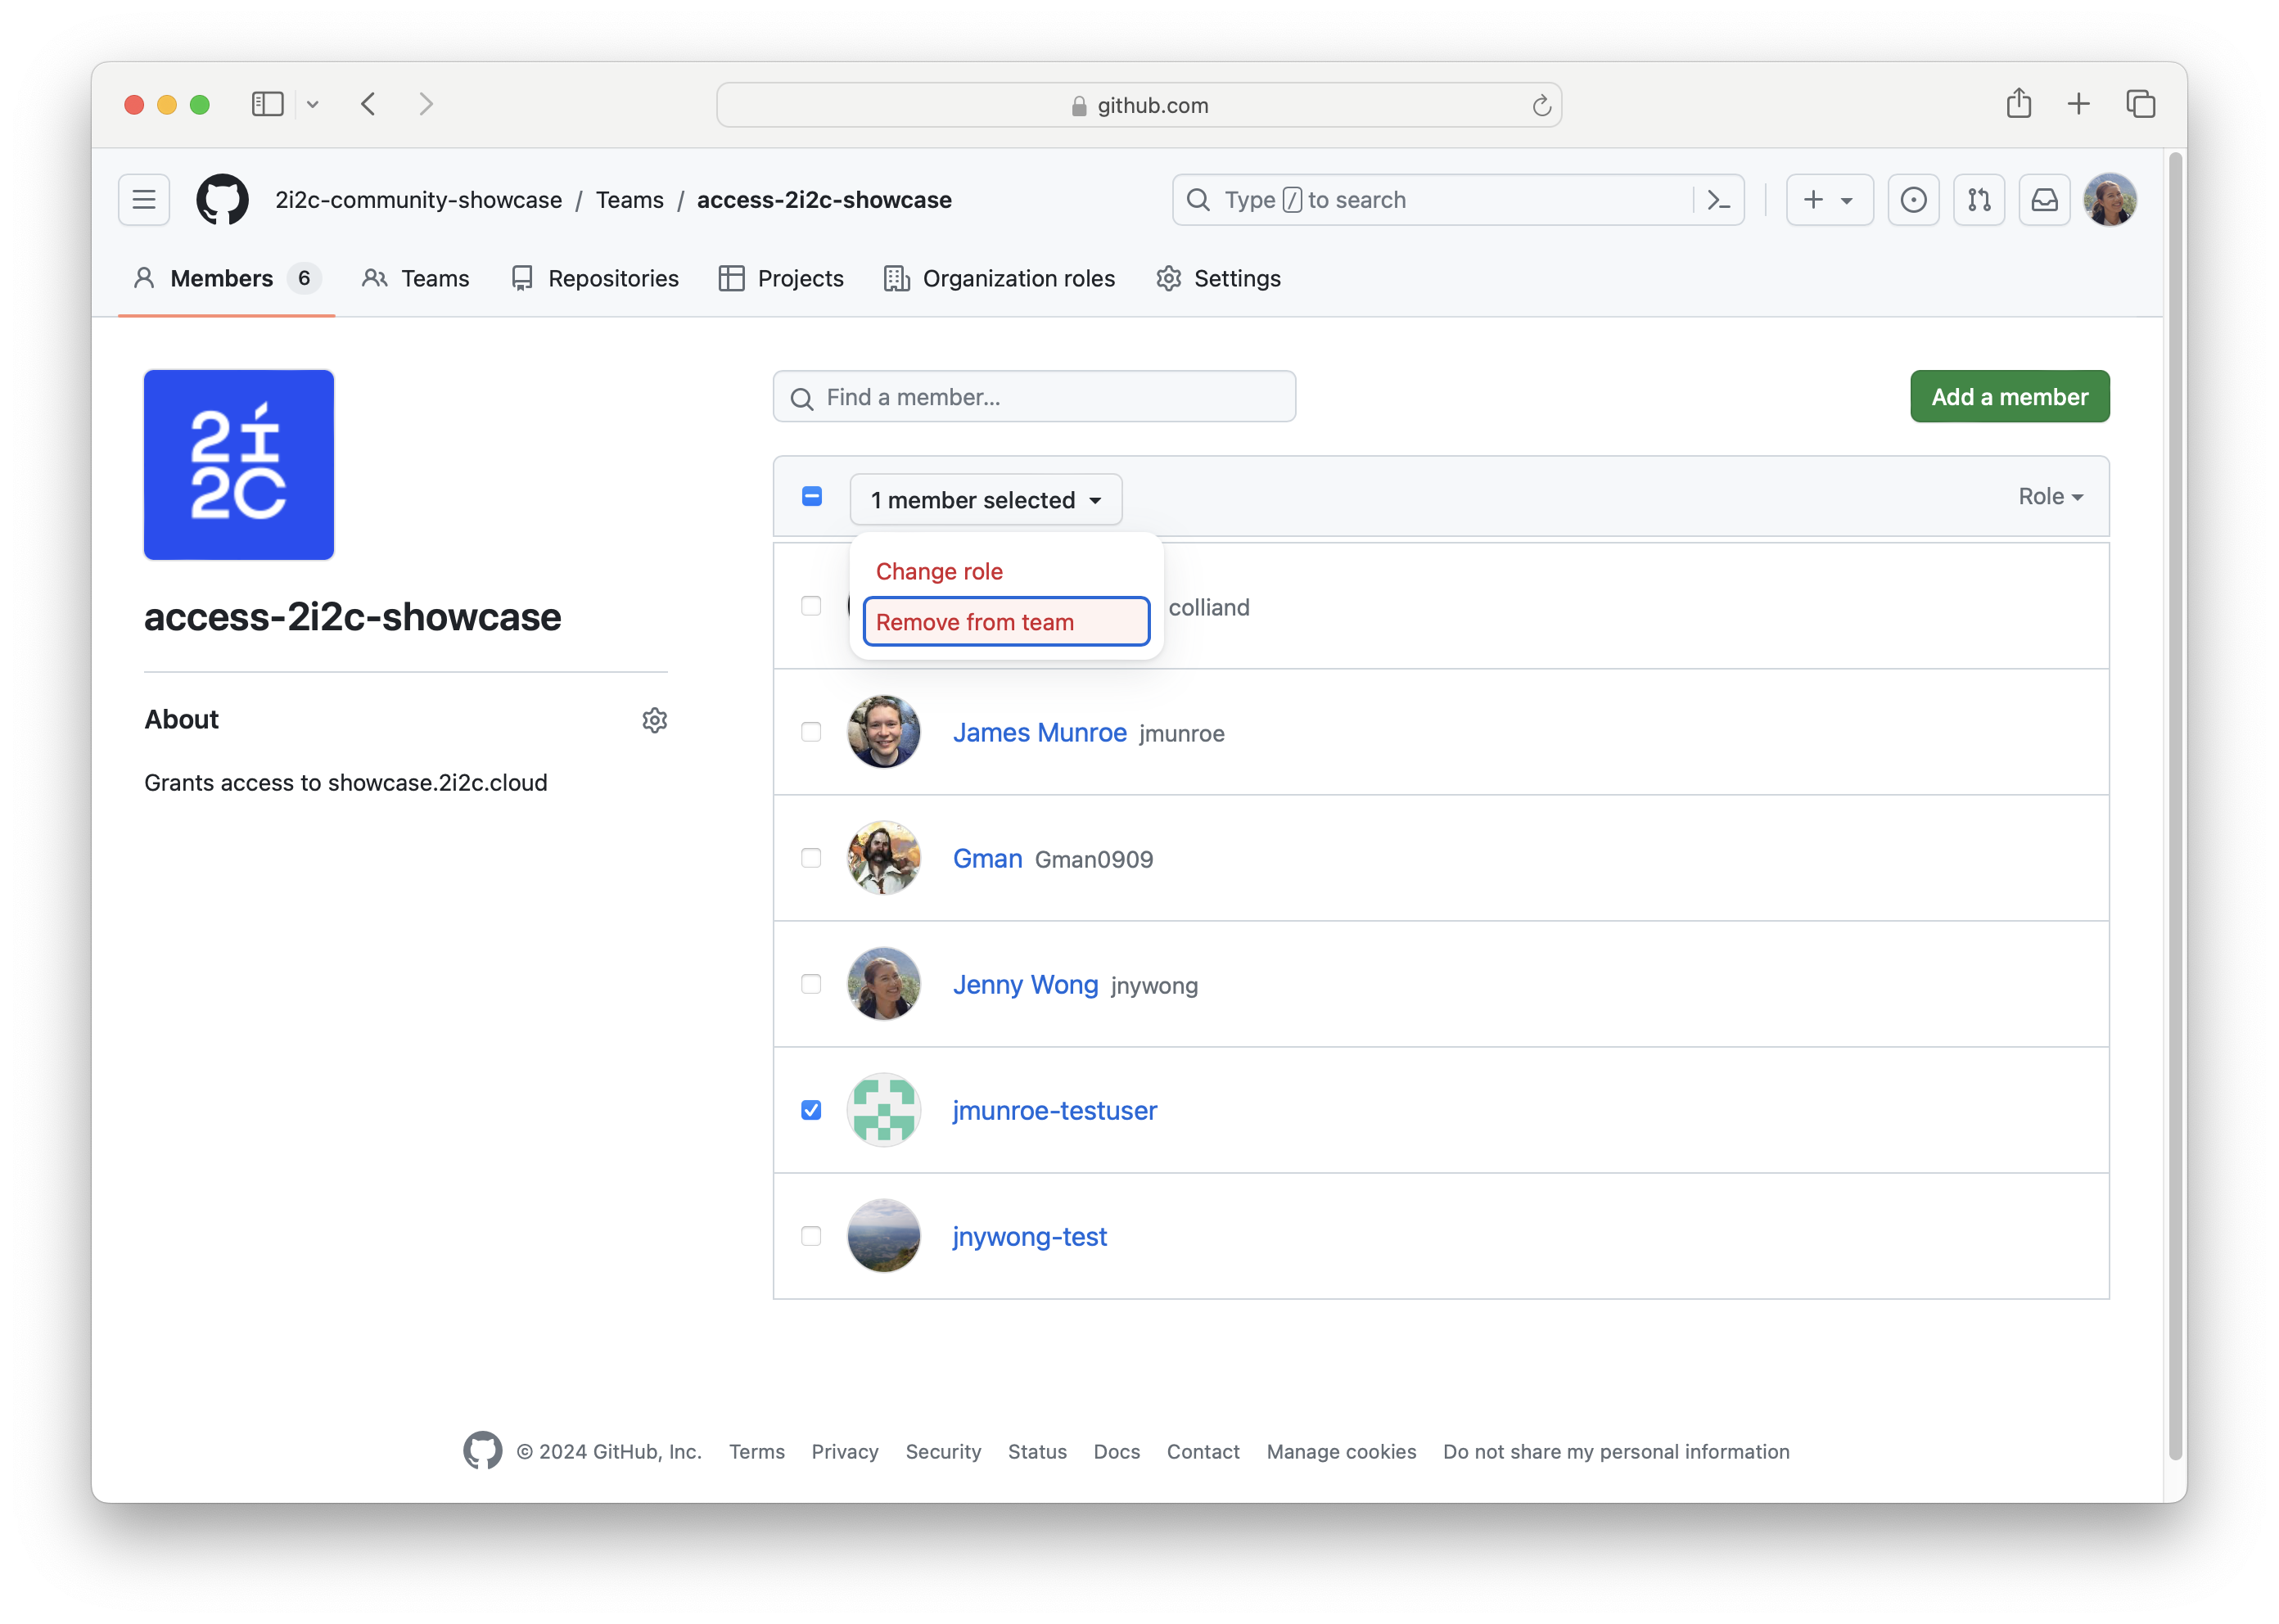The height and width of the screenshot is (1624, 2279).
Task: Click the About section gear icon
Action: tap(654, 720)
